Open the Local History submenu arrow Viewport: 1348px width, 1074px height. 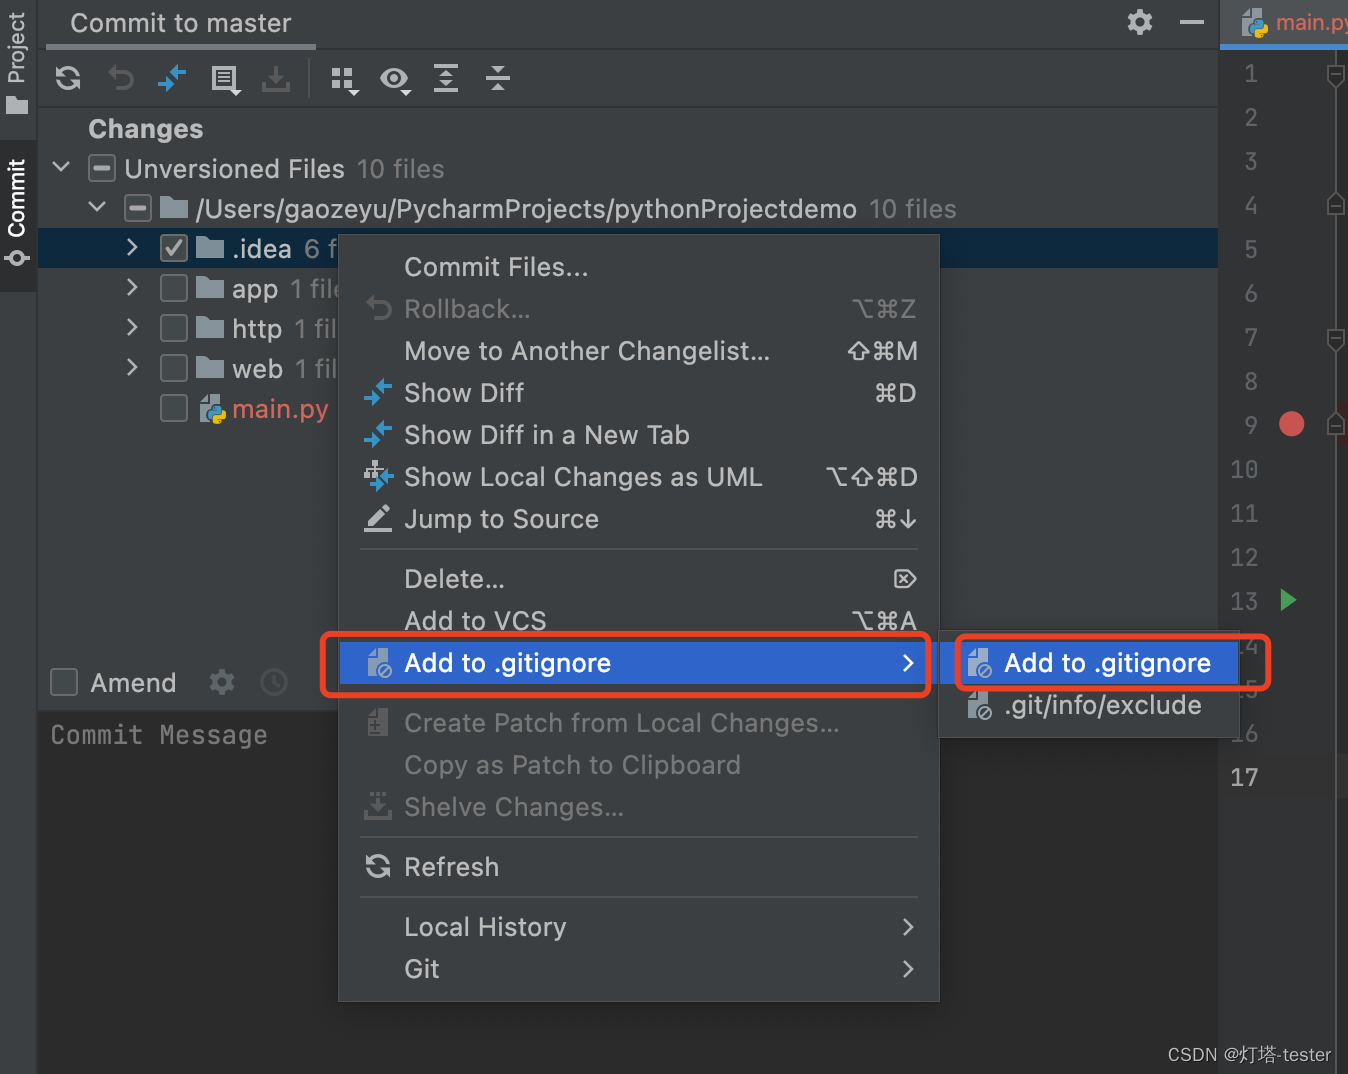(907, 927)
